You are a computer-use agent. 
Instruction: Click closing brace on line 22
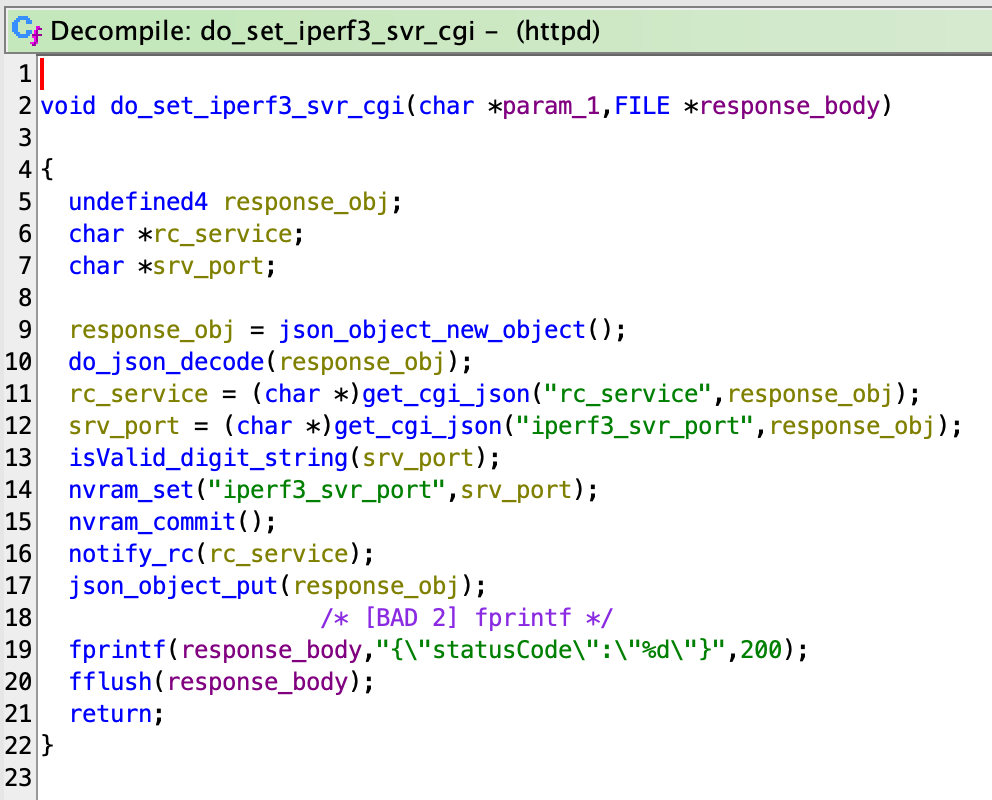47,746
